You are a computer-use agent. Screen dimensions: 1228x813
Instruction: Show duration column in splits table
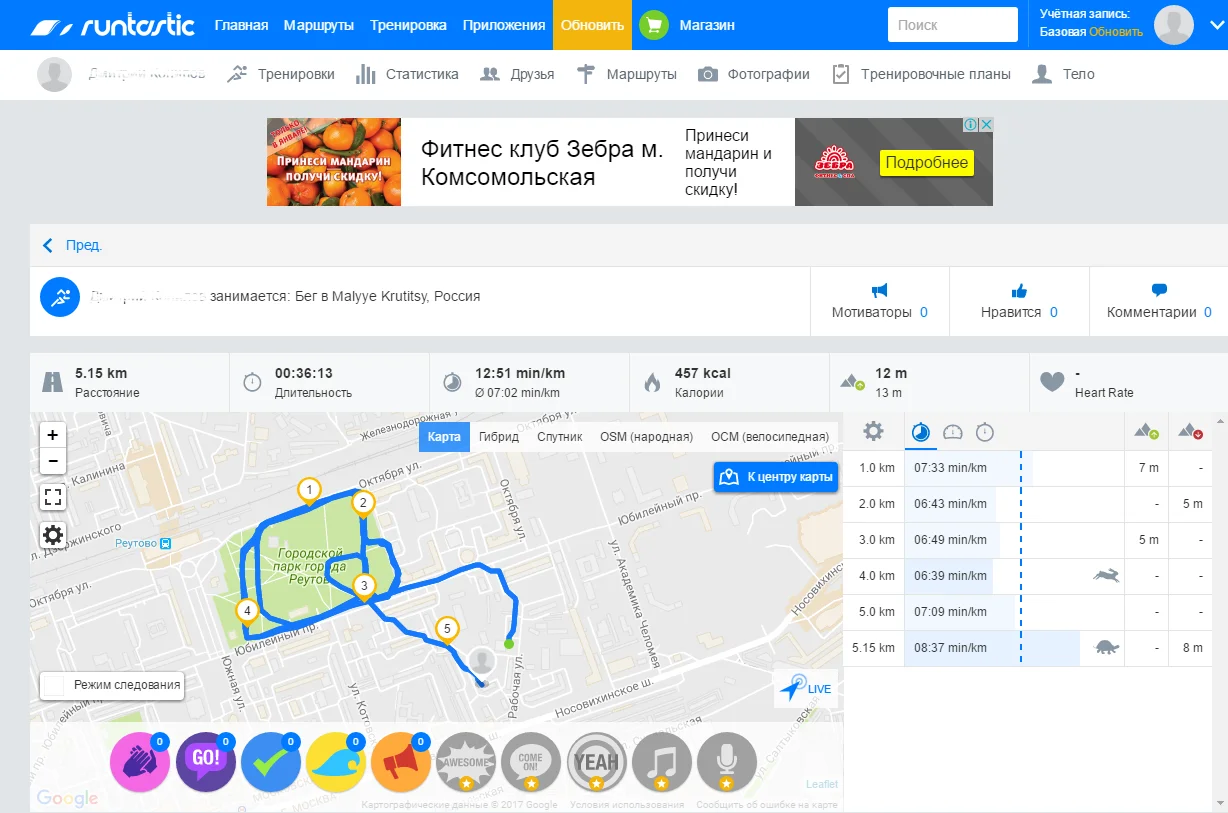coord(985,432)
